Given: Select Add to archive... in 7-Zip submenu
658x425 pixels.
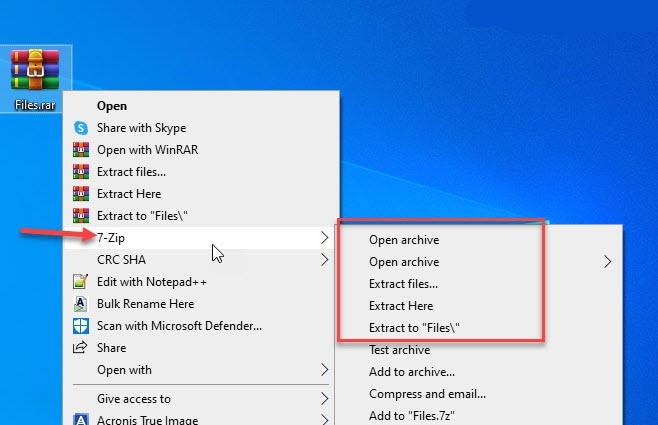Looking at the screenshot, I should point(479,372).
